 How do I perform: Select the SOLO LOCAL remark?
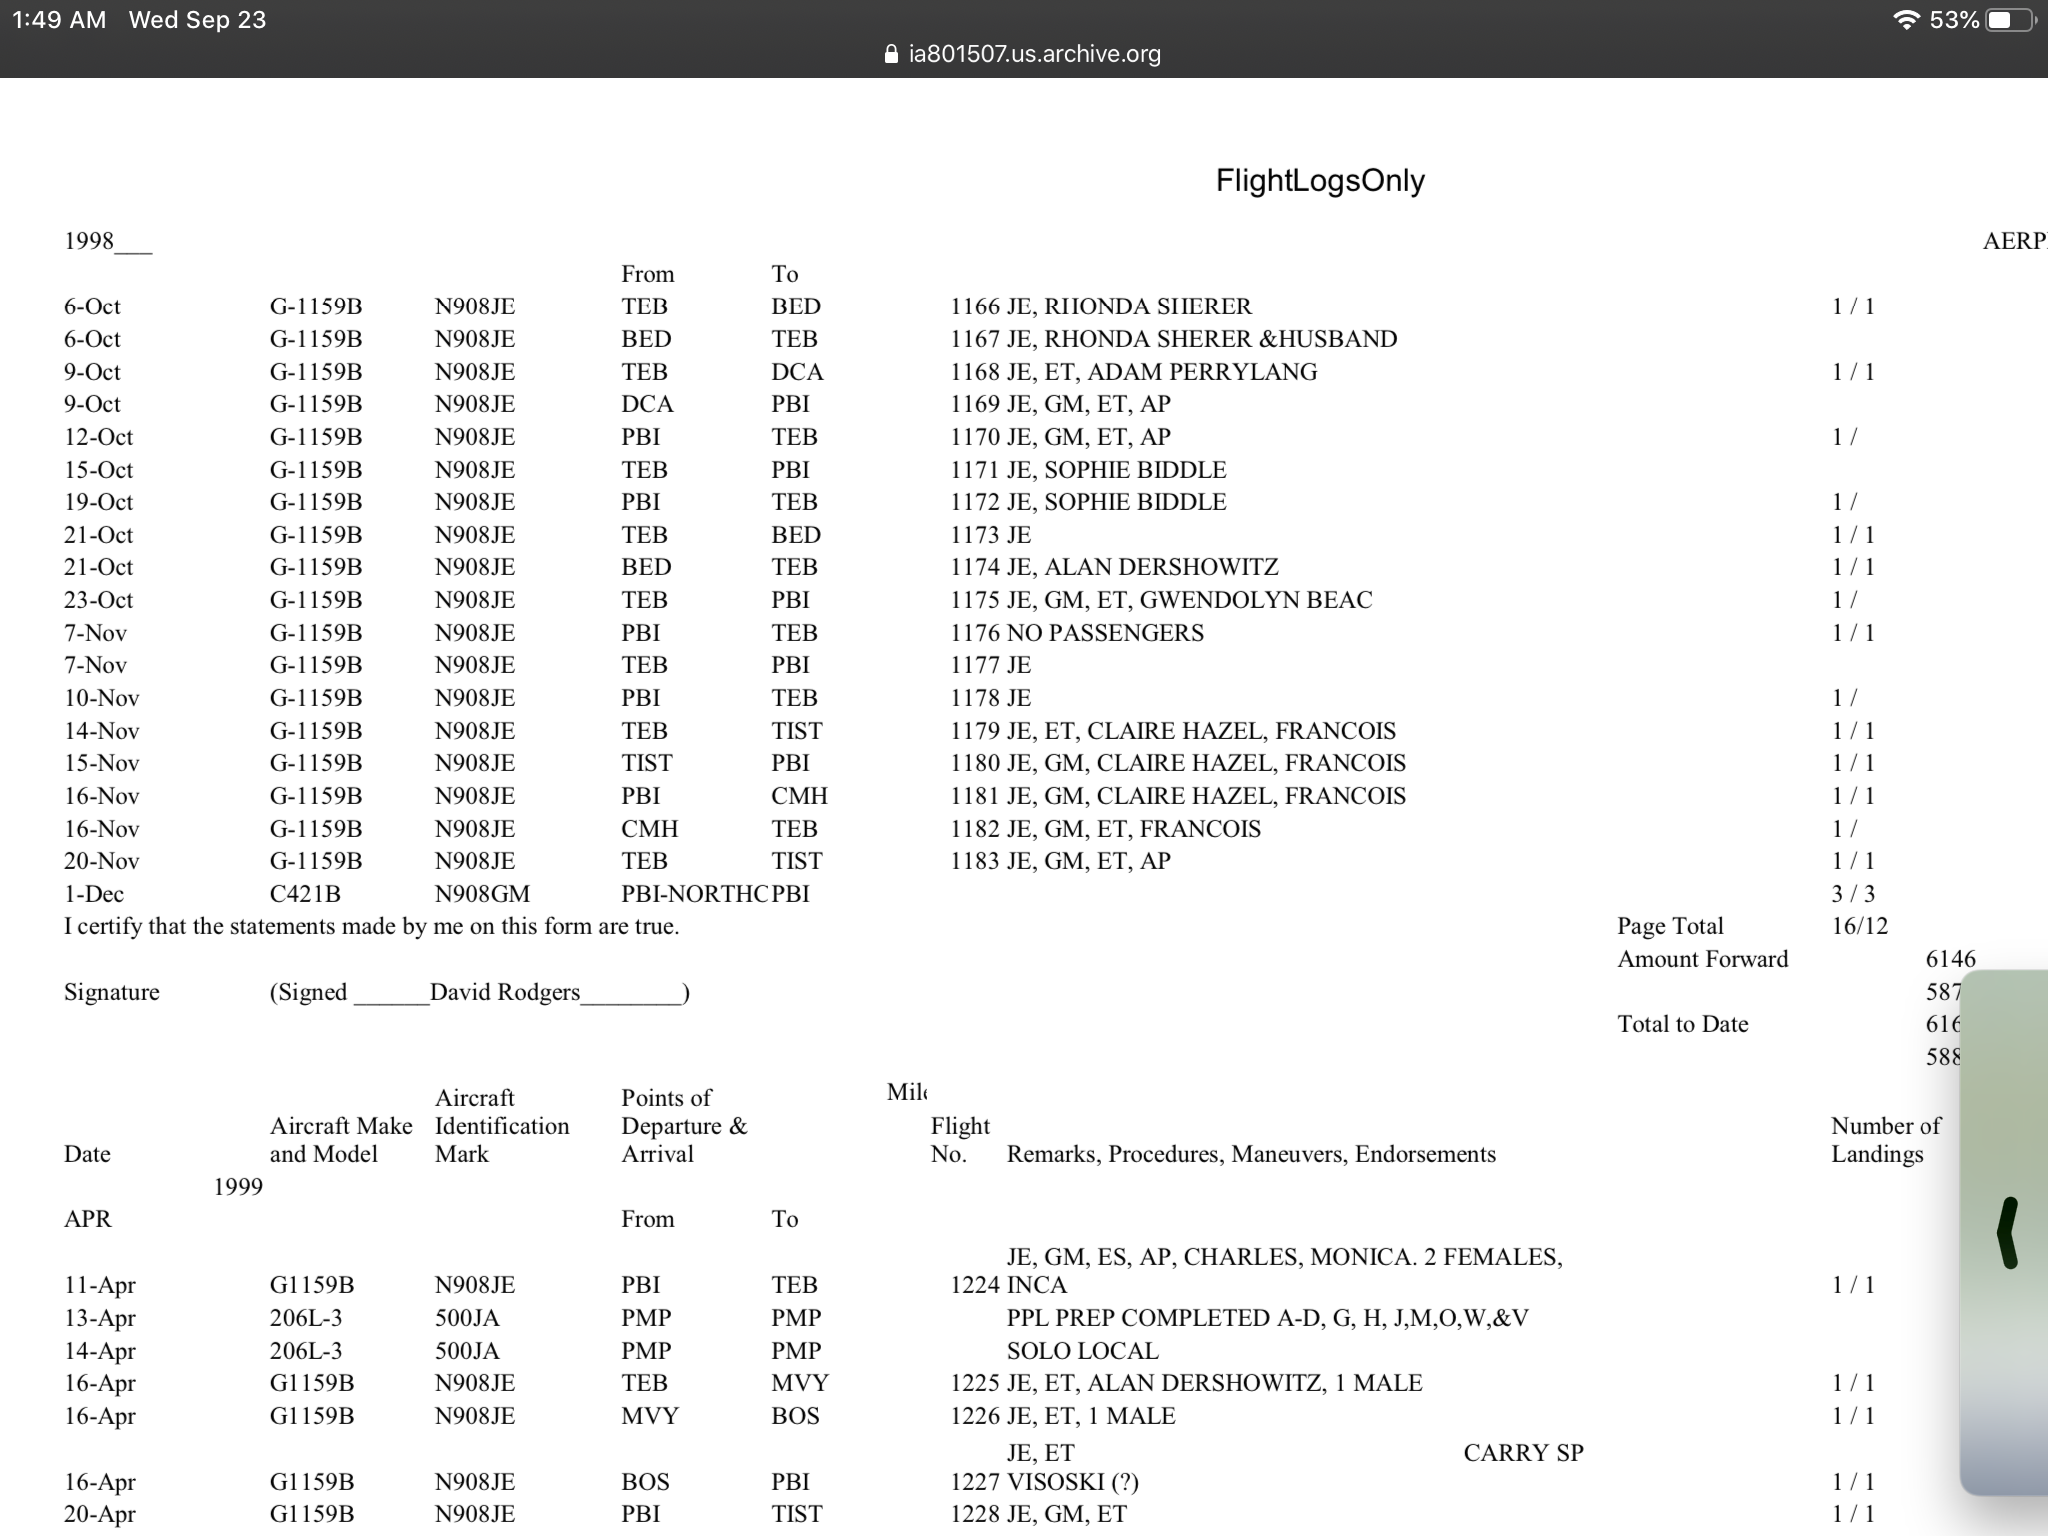tap(1082, 1351)
